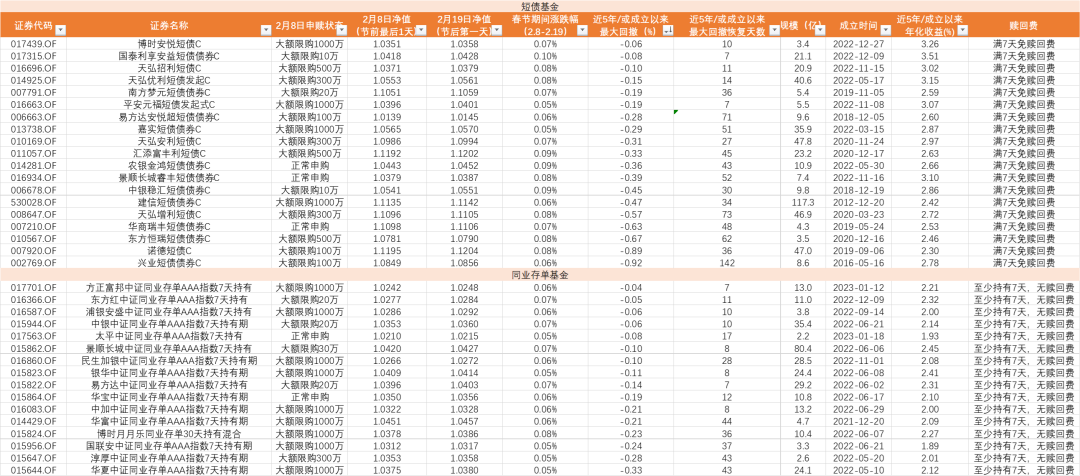Screen dimensions: 1080x476
Task: Select 大额限购10万 in the 国泰利享安益短债债券C row
Action: point(309,56)
